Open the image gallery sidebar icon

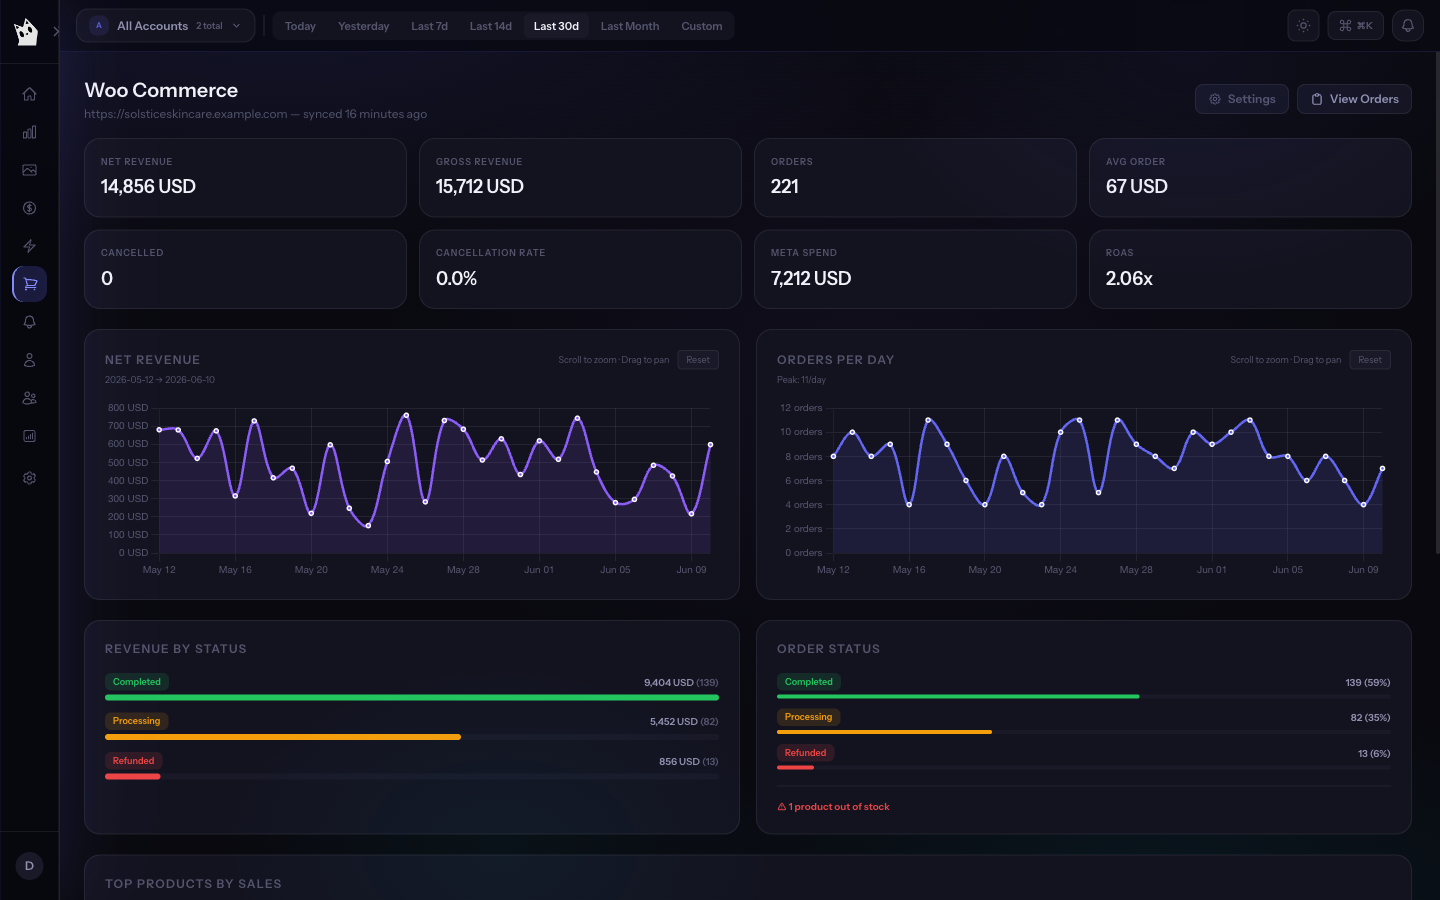(x=29, y=170)
